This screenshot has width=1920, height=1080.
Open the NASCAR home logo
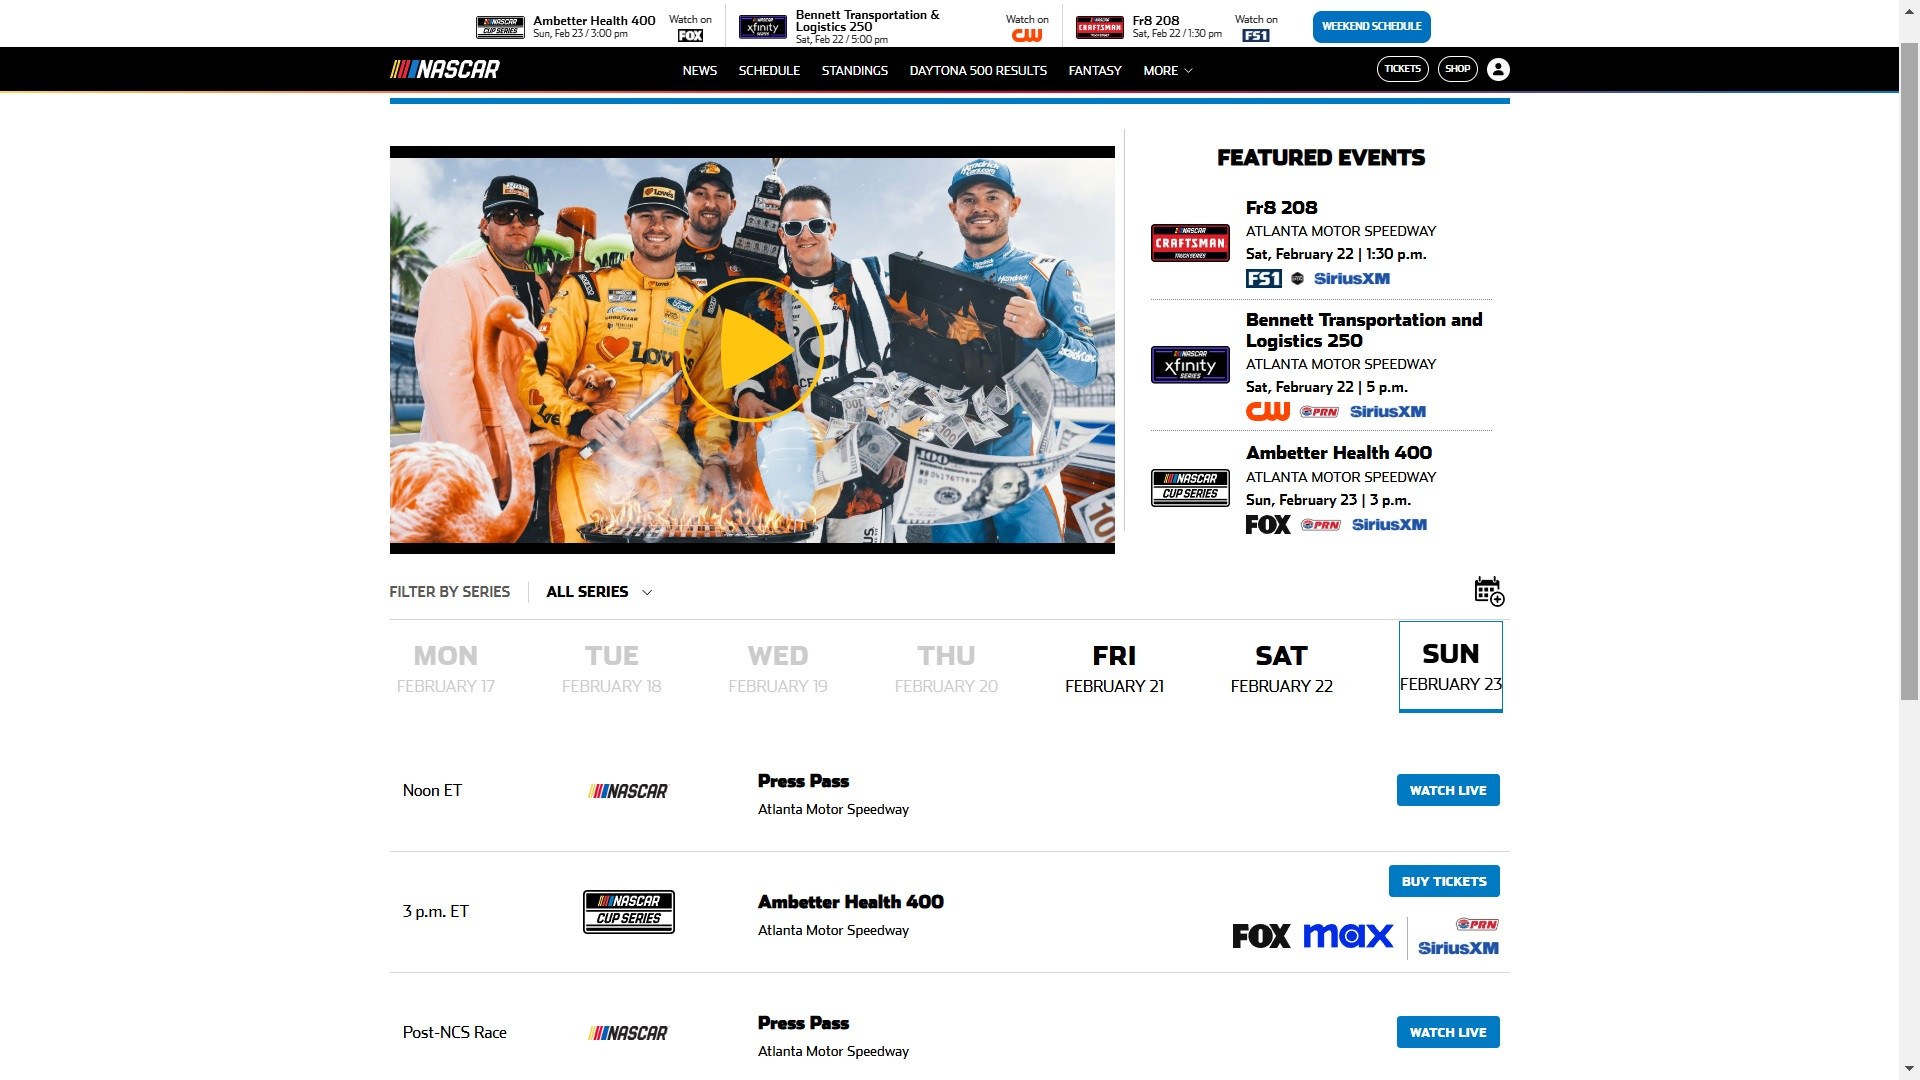(444, 69)
